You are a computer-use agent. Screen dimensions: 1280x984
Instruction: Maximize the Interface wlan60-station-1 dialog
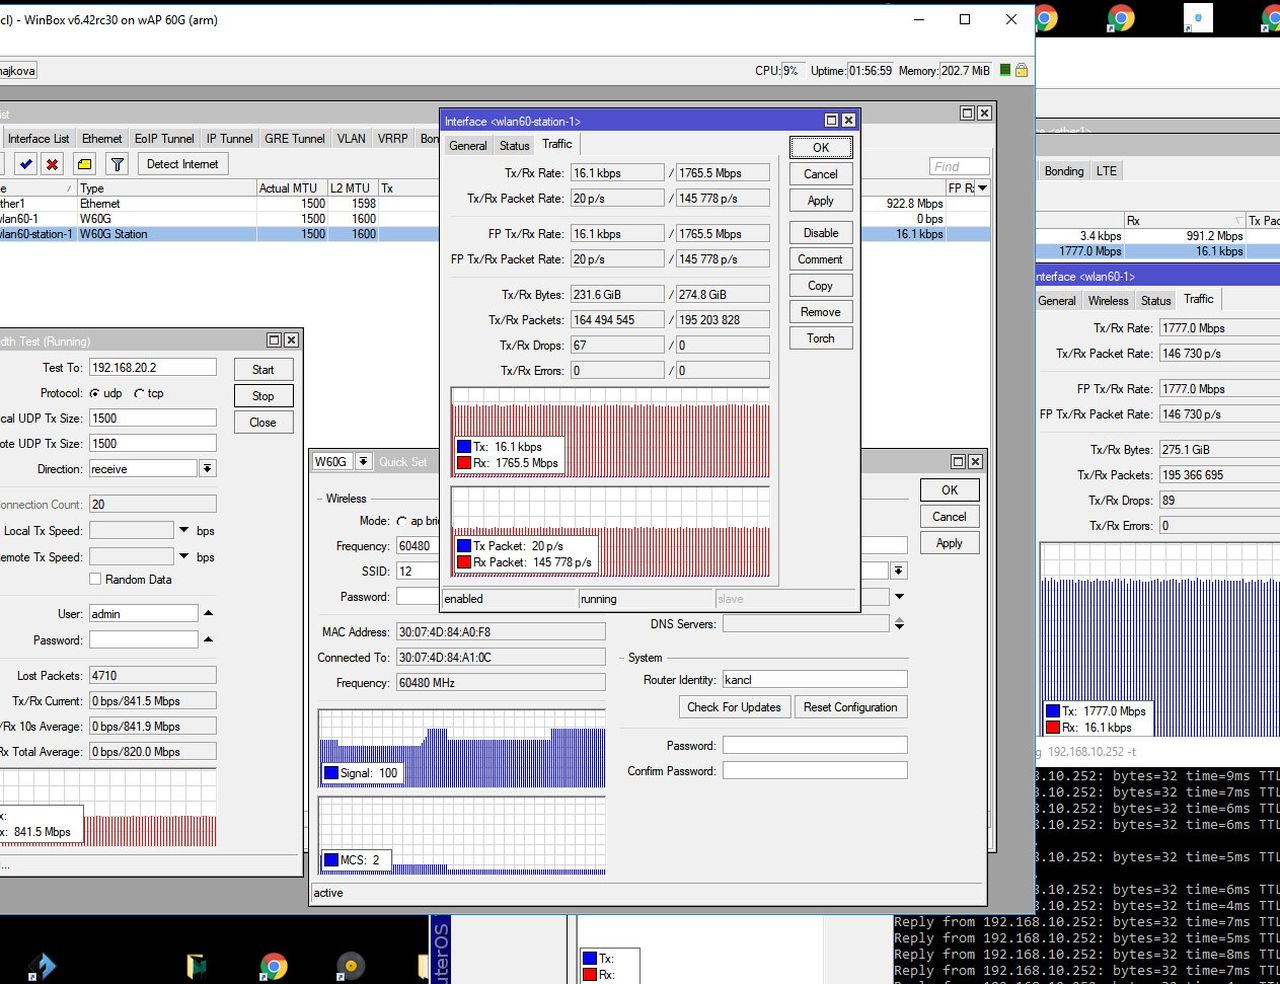831,120
